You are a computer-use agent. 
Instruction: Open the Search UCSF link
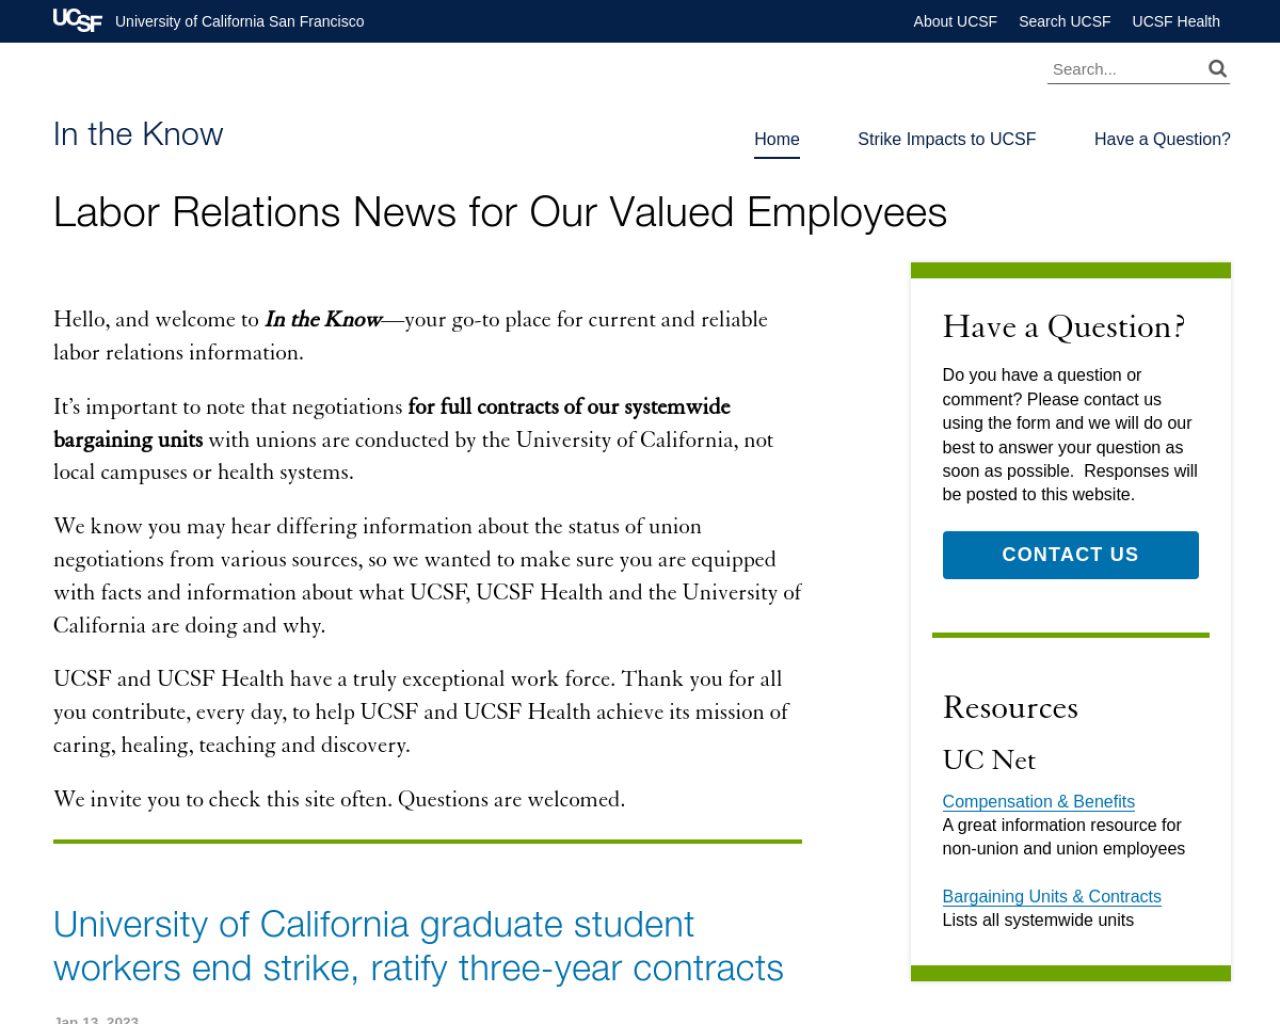[1064, 21]
